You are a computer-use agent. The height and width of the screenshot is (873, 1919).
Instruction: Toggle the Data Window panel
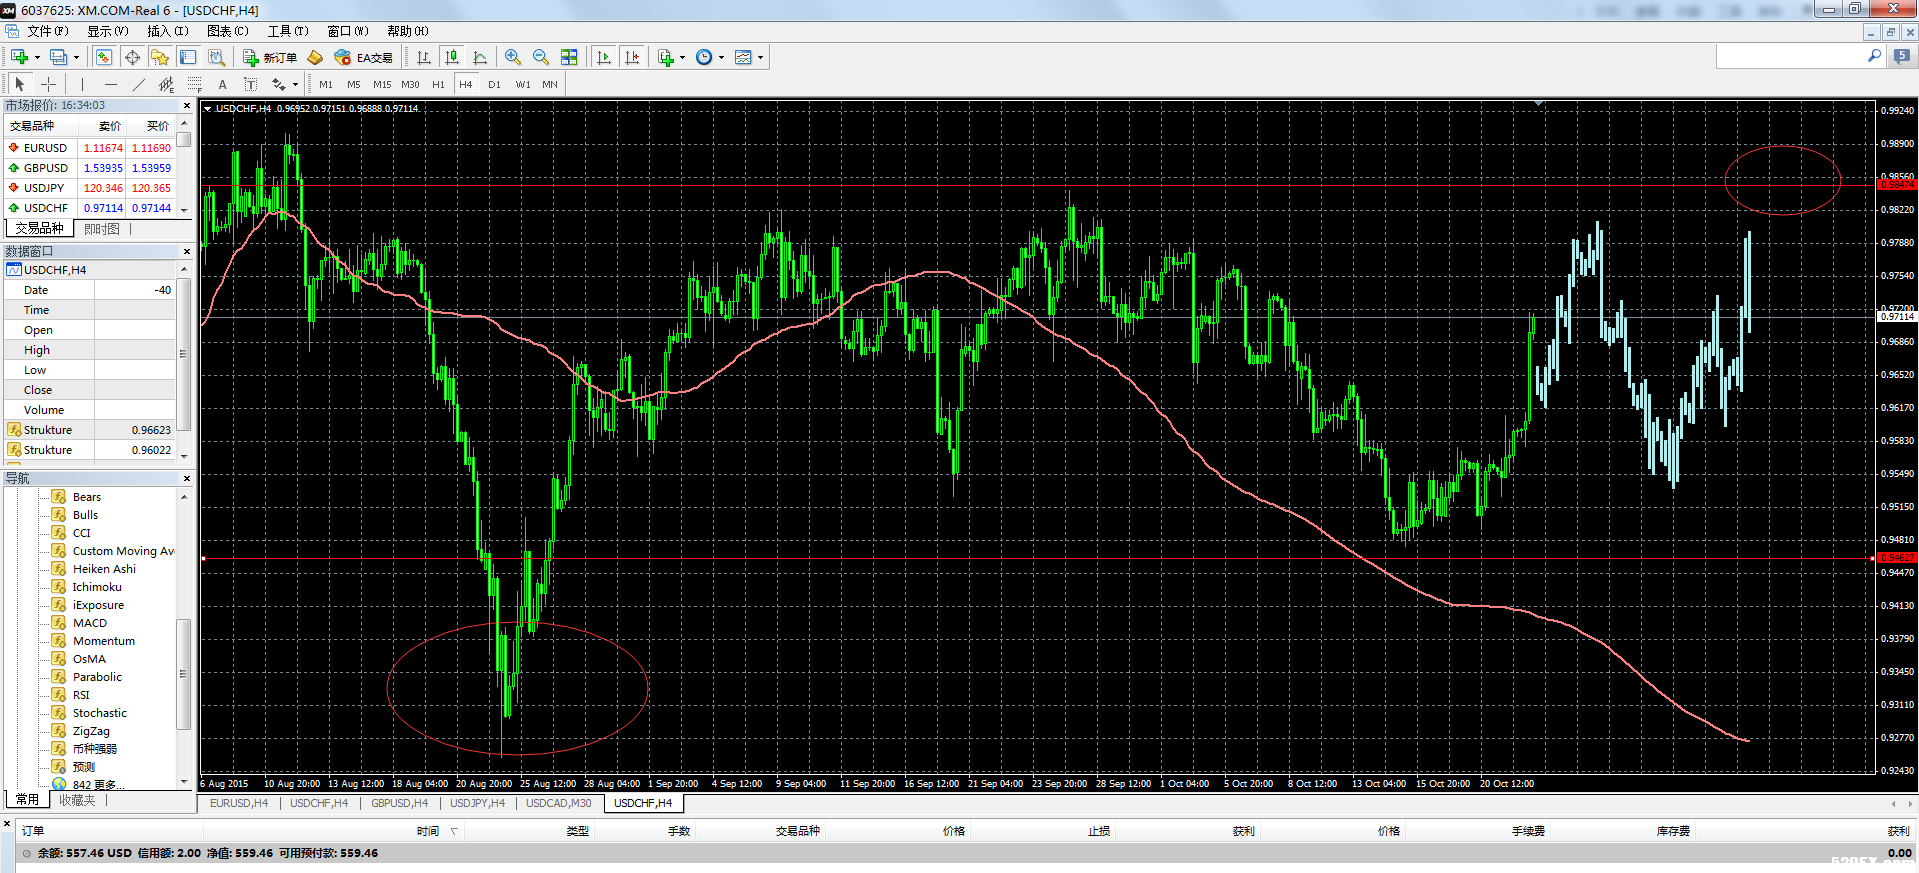click(x=132, y=57)
